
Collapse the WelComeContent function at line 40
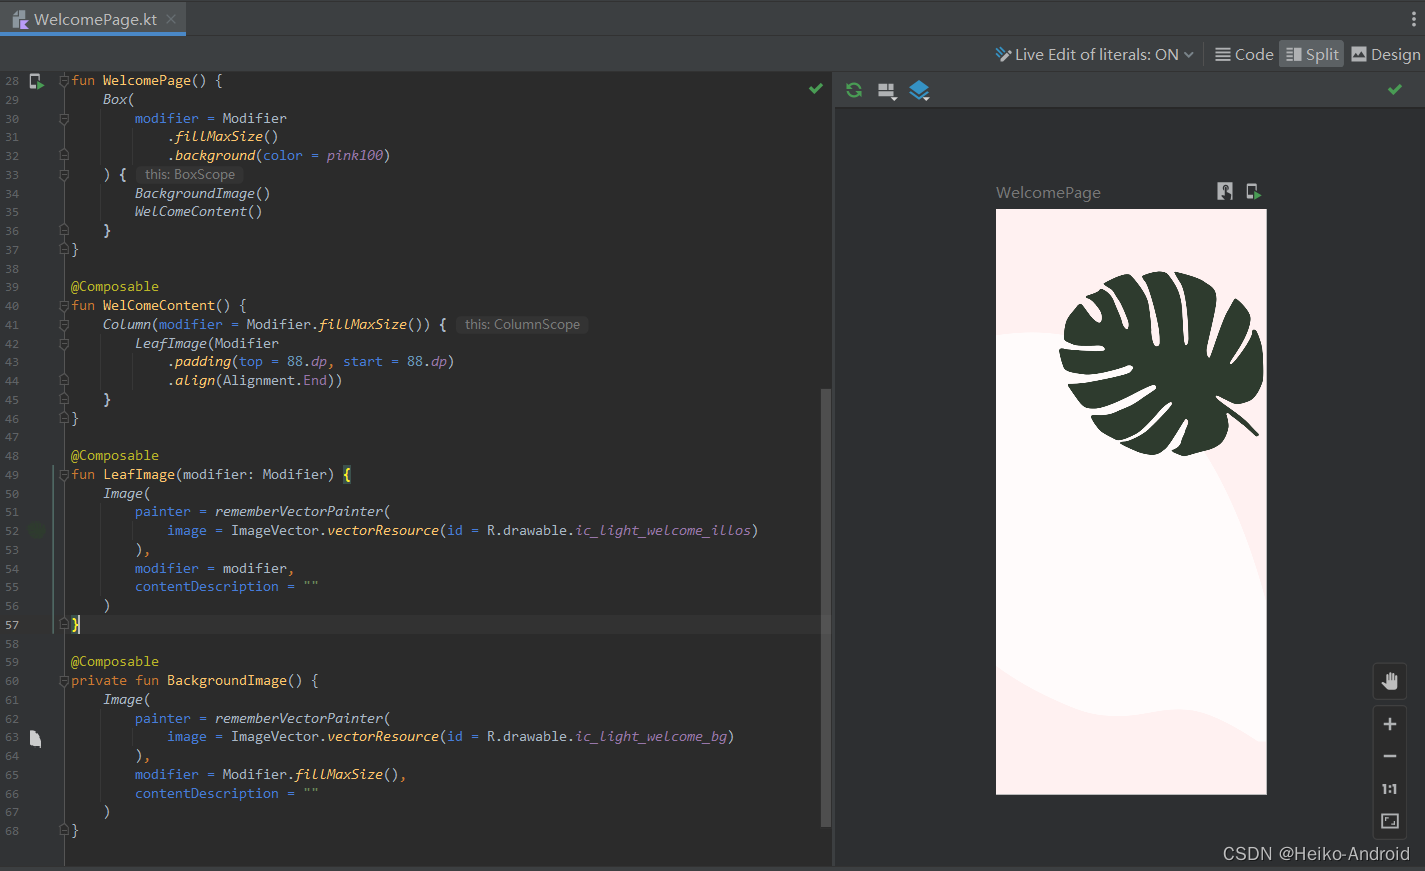(64, 306)
